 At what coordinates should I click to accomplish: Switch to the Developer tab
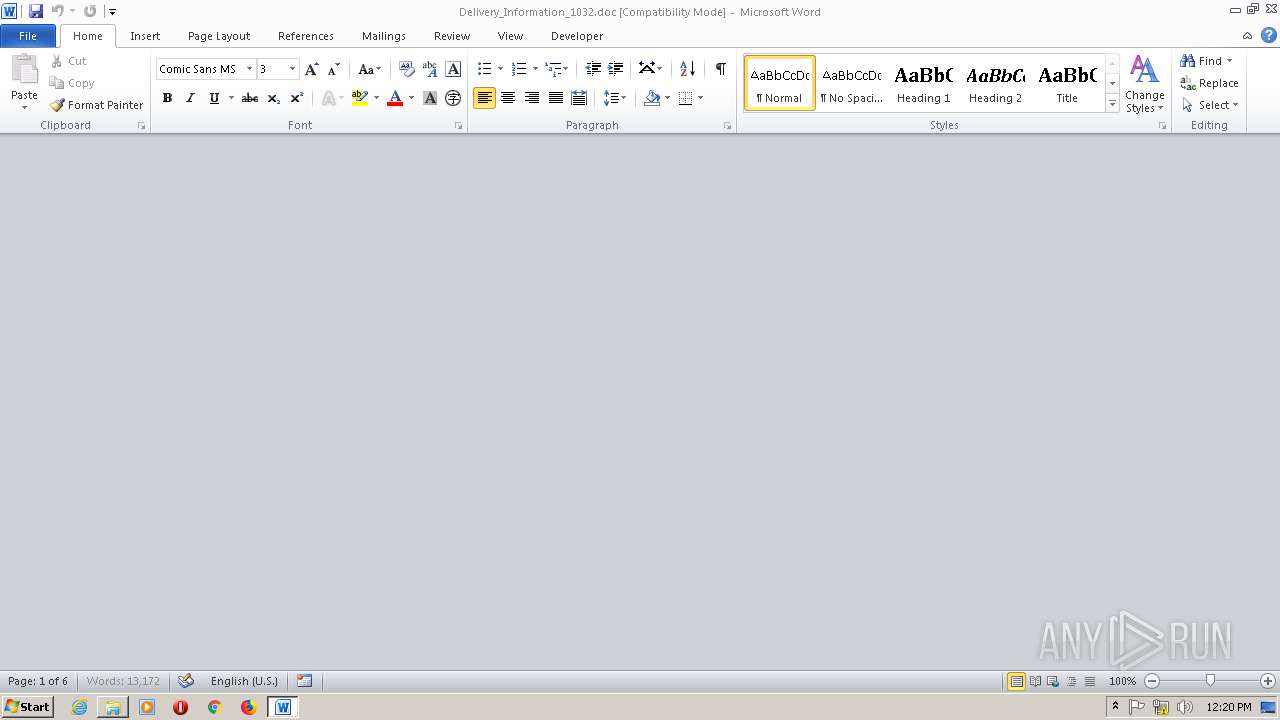(577, 36)
